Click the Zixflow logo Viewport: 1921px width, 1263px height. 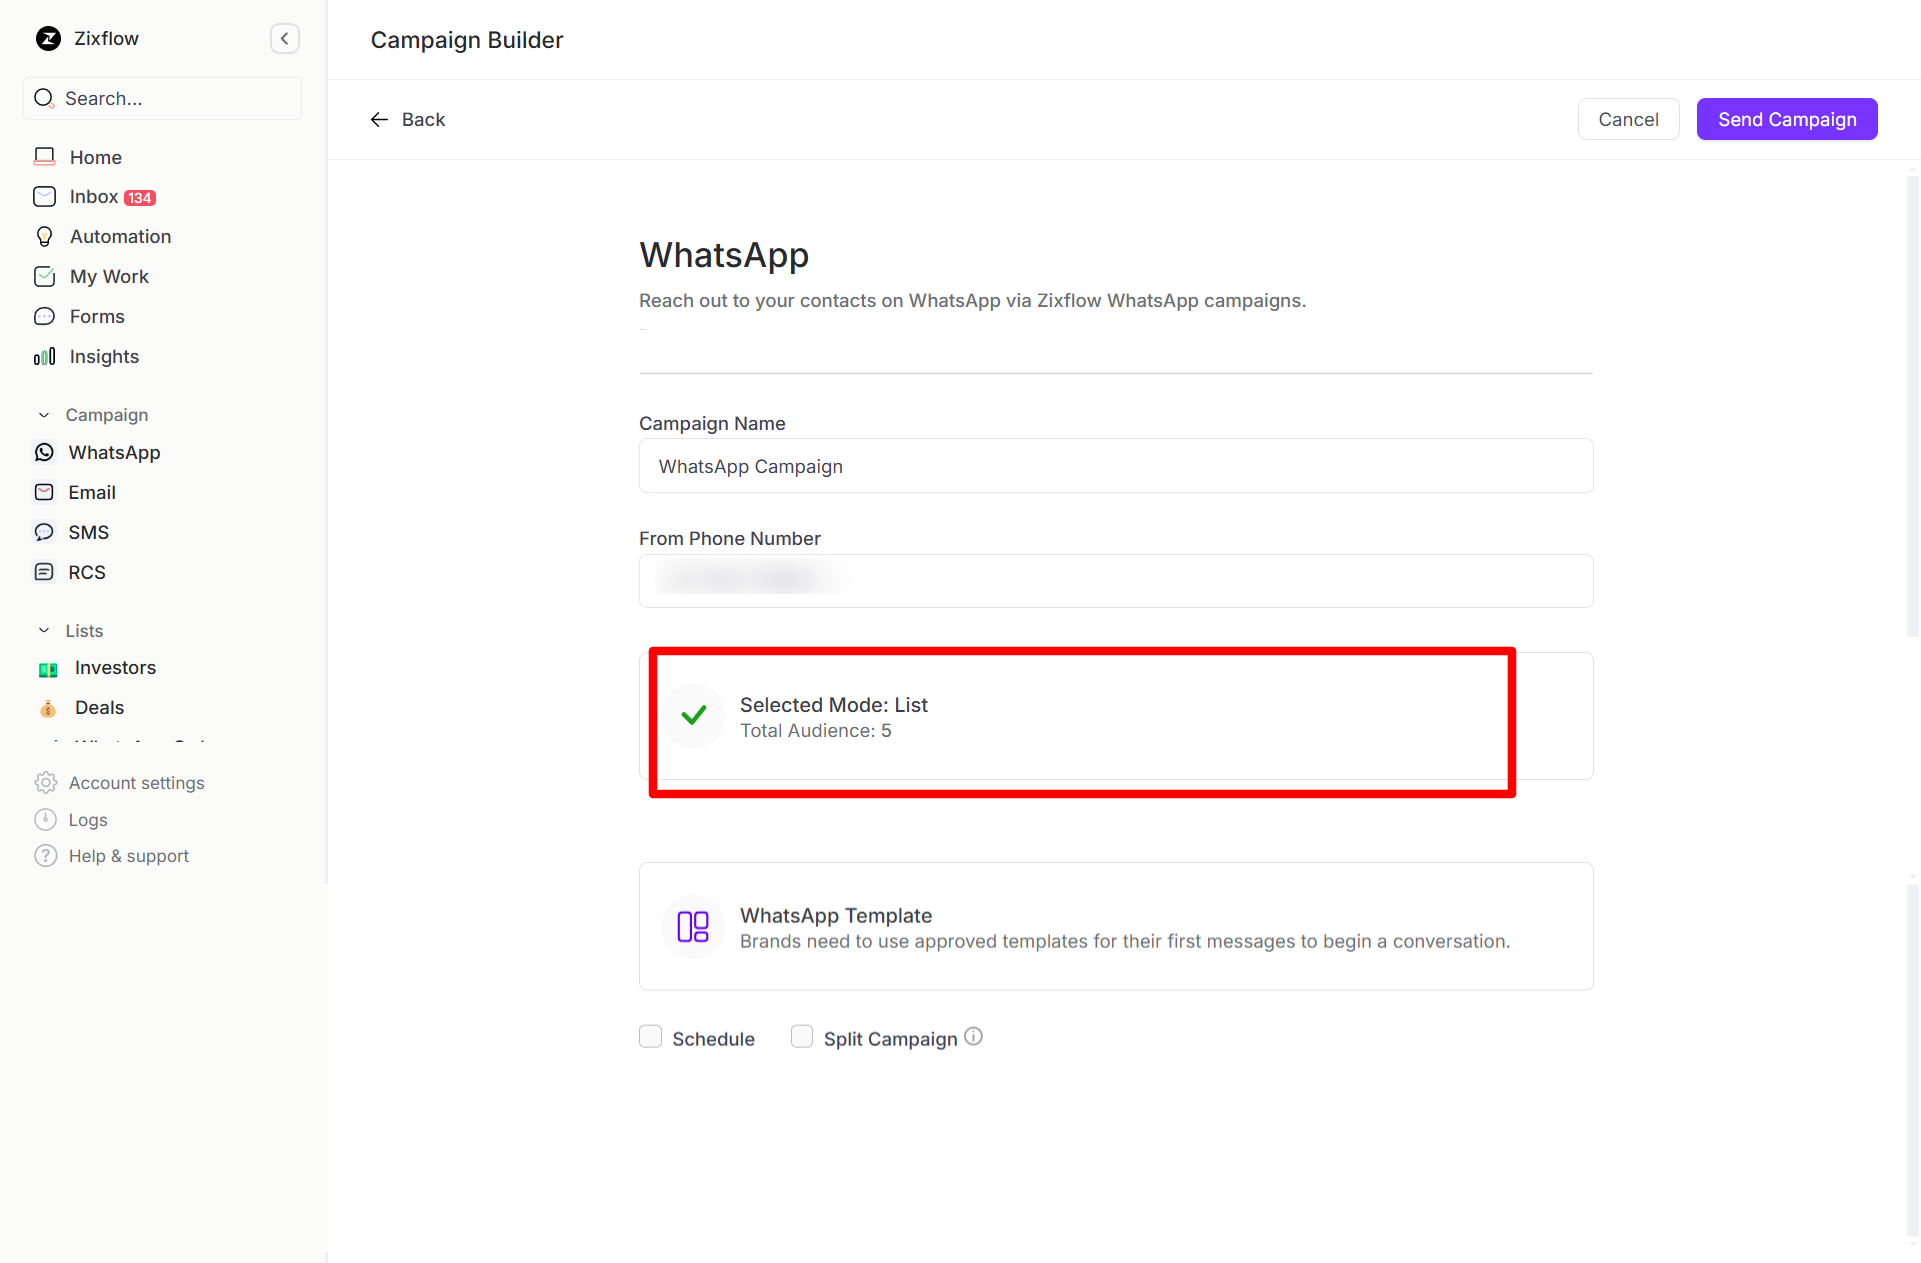(49, 38)
